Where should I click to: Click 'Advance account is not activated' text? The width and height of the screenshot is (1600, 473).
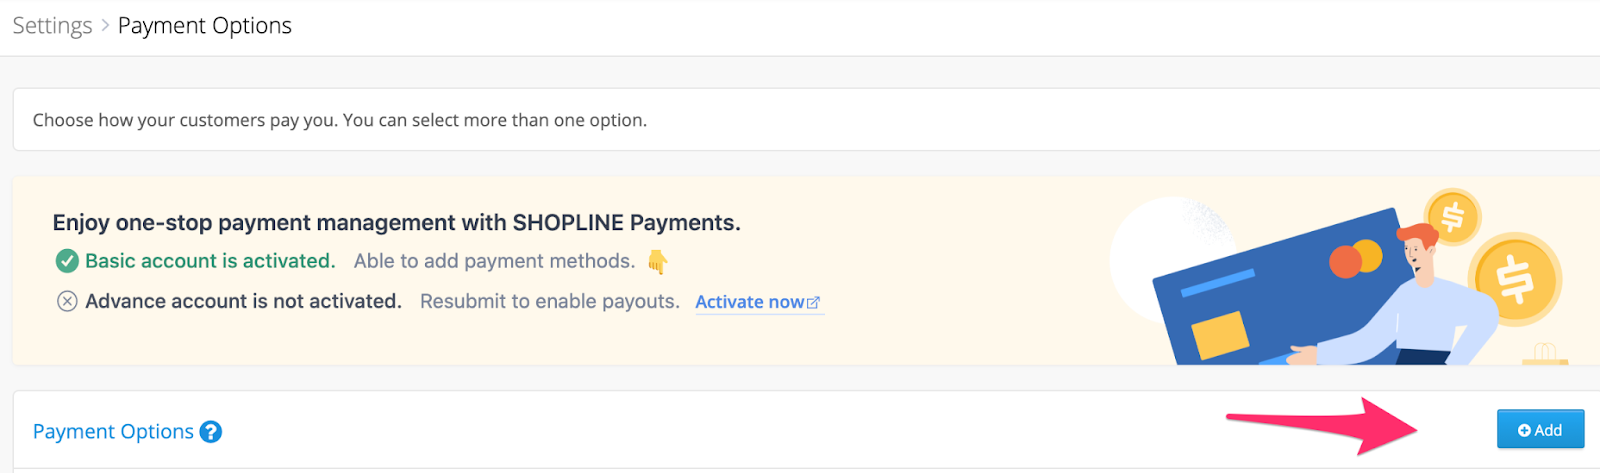point(243,301)
